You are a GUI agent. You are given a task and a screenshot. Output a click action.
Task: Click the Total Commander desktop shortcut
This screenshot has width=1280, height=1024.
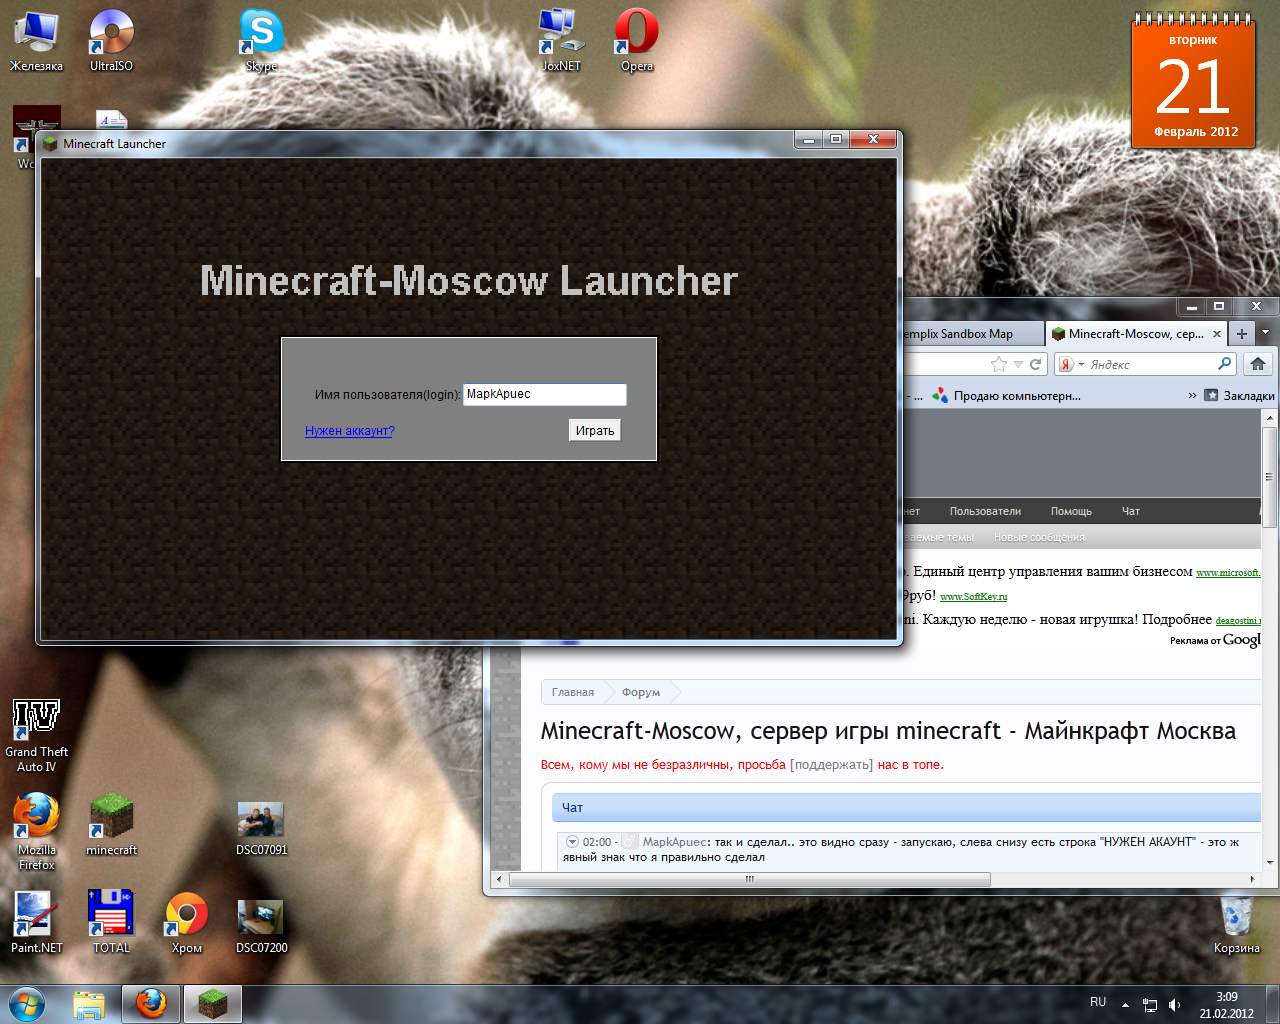point(111,920)
